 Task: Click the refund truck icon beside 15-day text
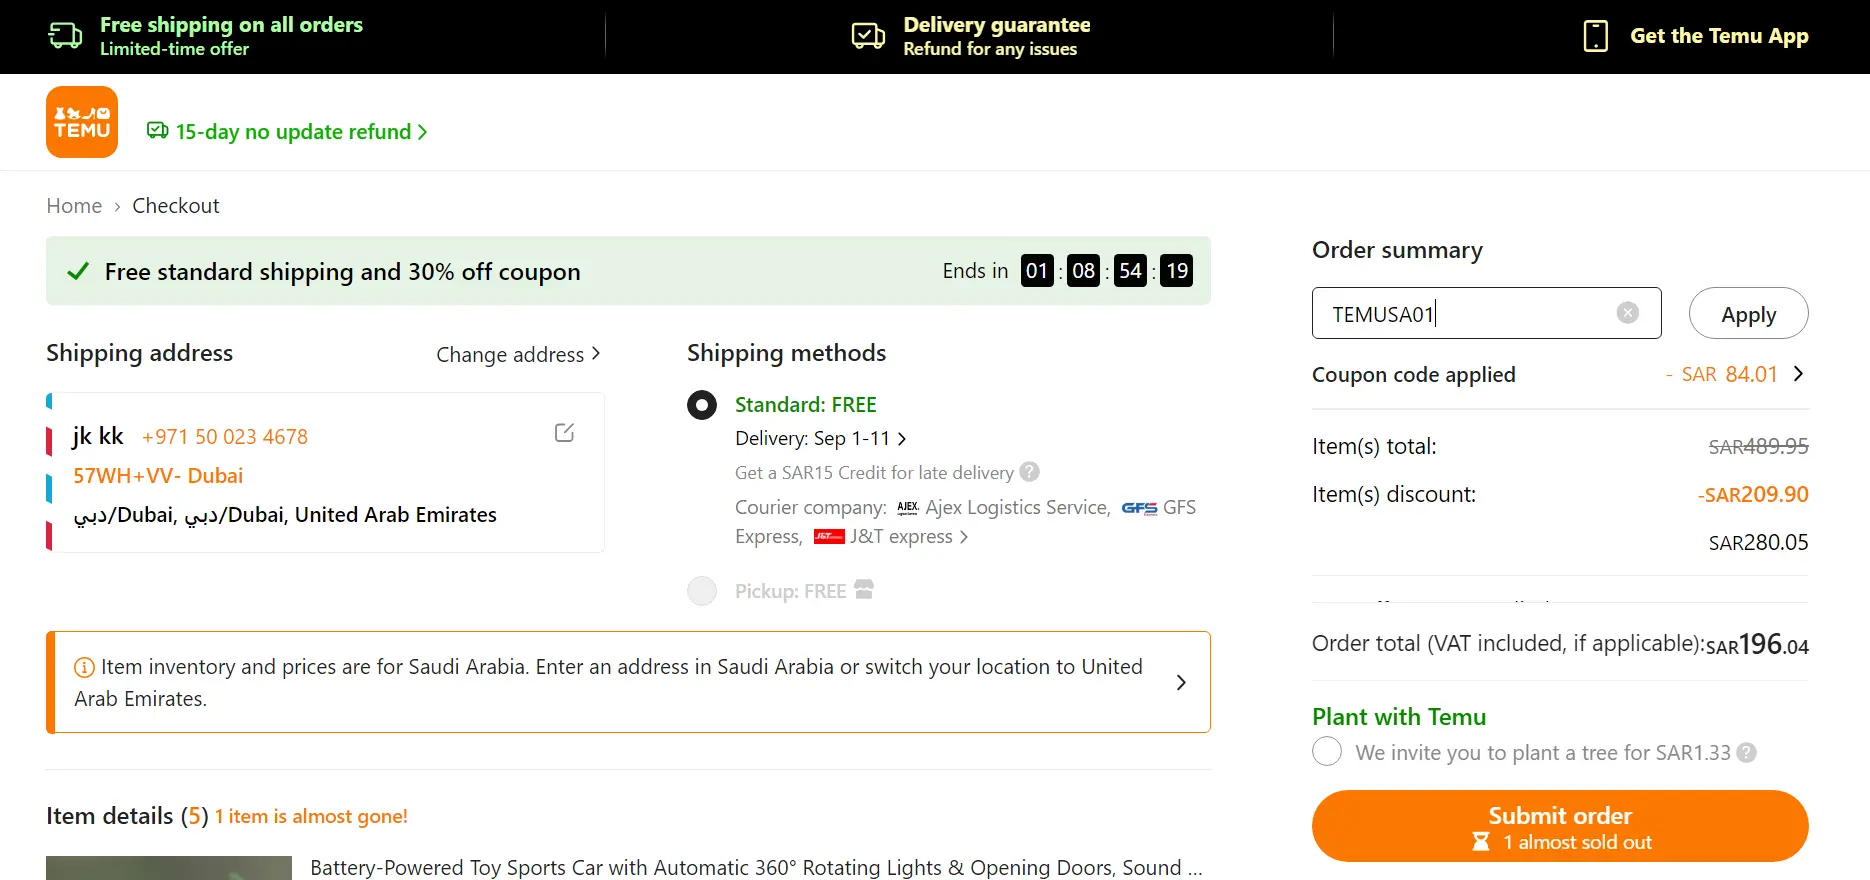[157, 131]
